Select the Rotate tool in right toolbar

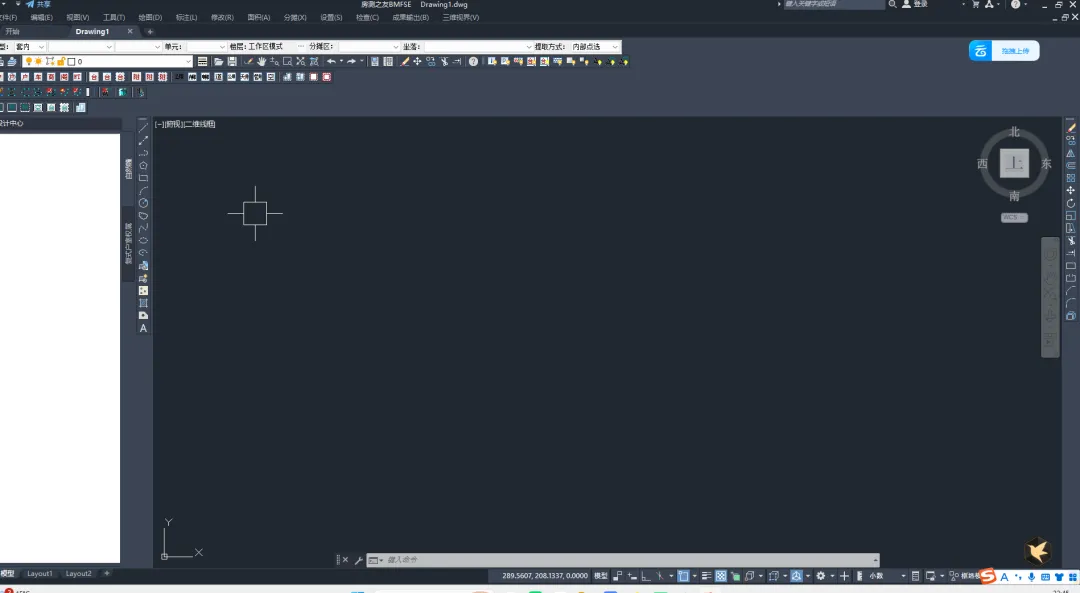[1070, 203]
